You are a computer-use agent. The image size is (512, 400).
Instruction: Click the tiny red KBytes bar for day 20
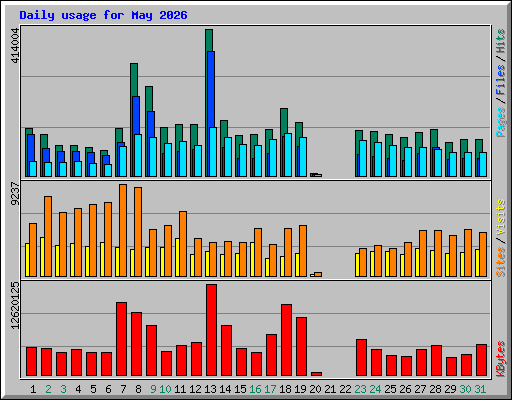[316, 374]
